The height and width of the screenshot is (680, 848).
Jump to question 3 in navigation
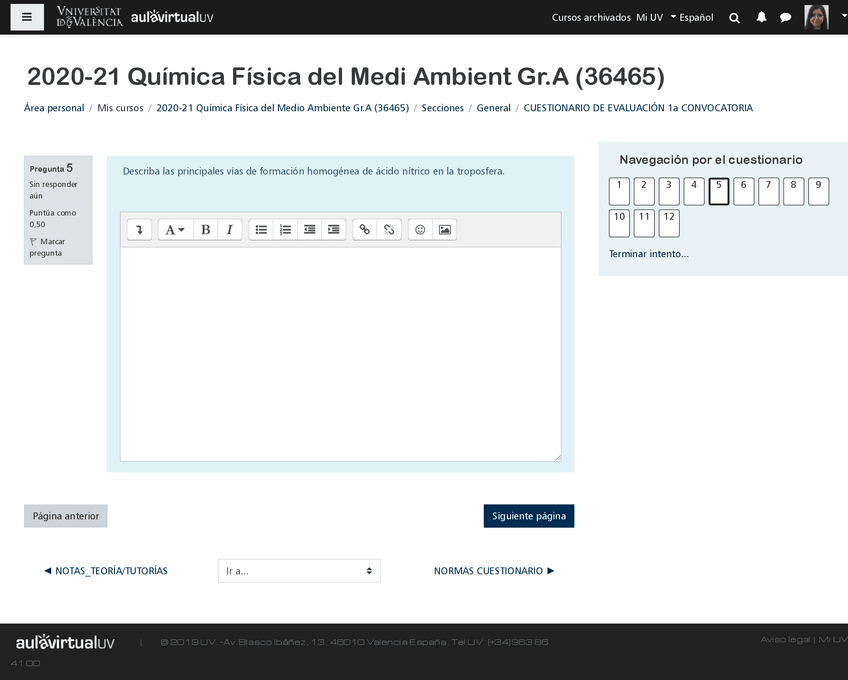(669, 192)
